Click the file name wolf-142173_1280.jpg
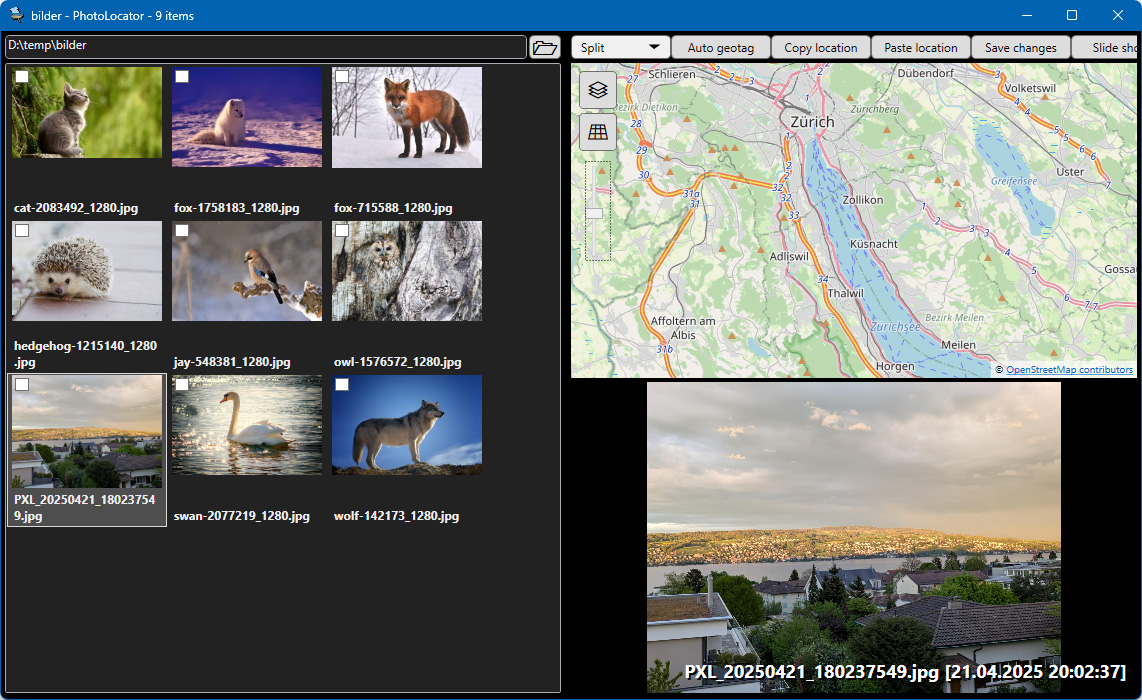This screenshot has width=1142, height=700. point(396,516)
